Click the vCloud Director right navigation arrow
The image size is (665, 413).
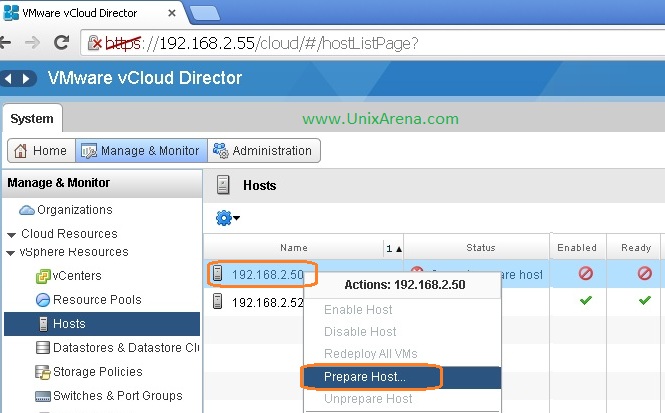click(x=26, y=78)
